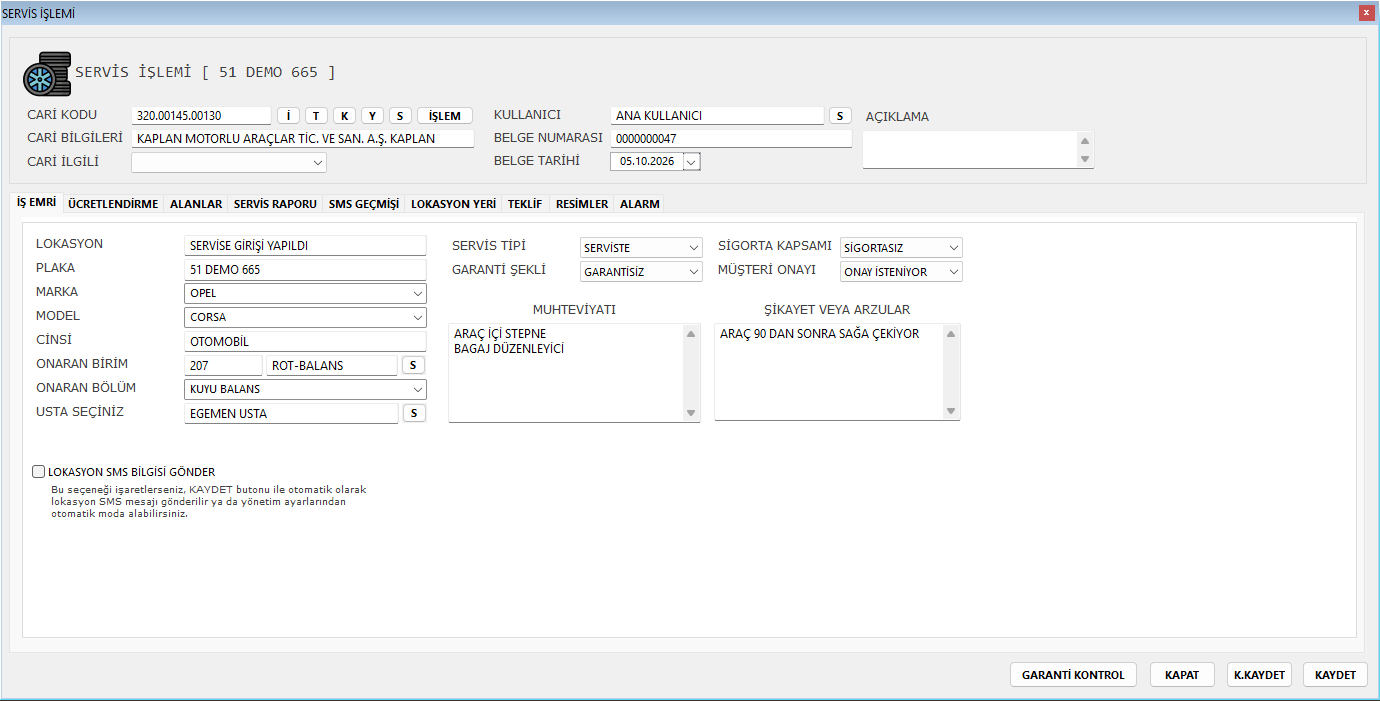This screenshot has height=701, width=1380.
Task: Open the Servis Tipi dropdown
Action: point(693,248)
